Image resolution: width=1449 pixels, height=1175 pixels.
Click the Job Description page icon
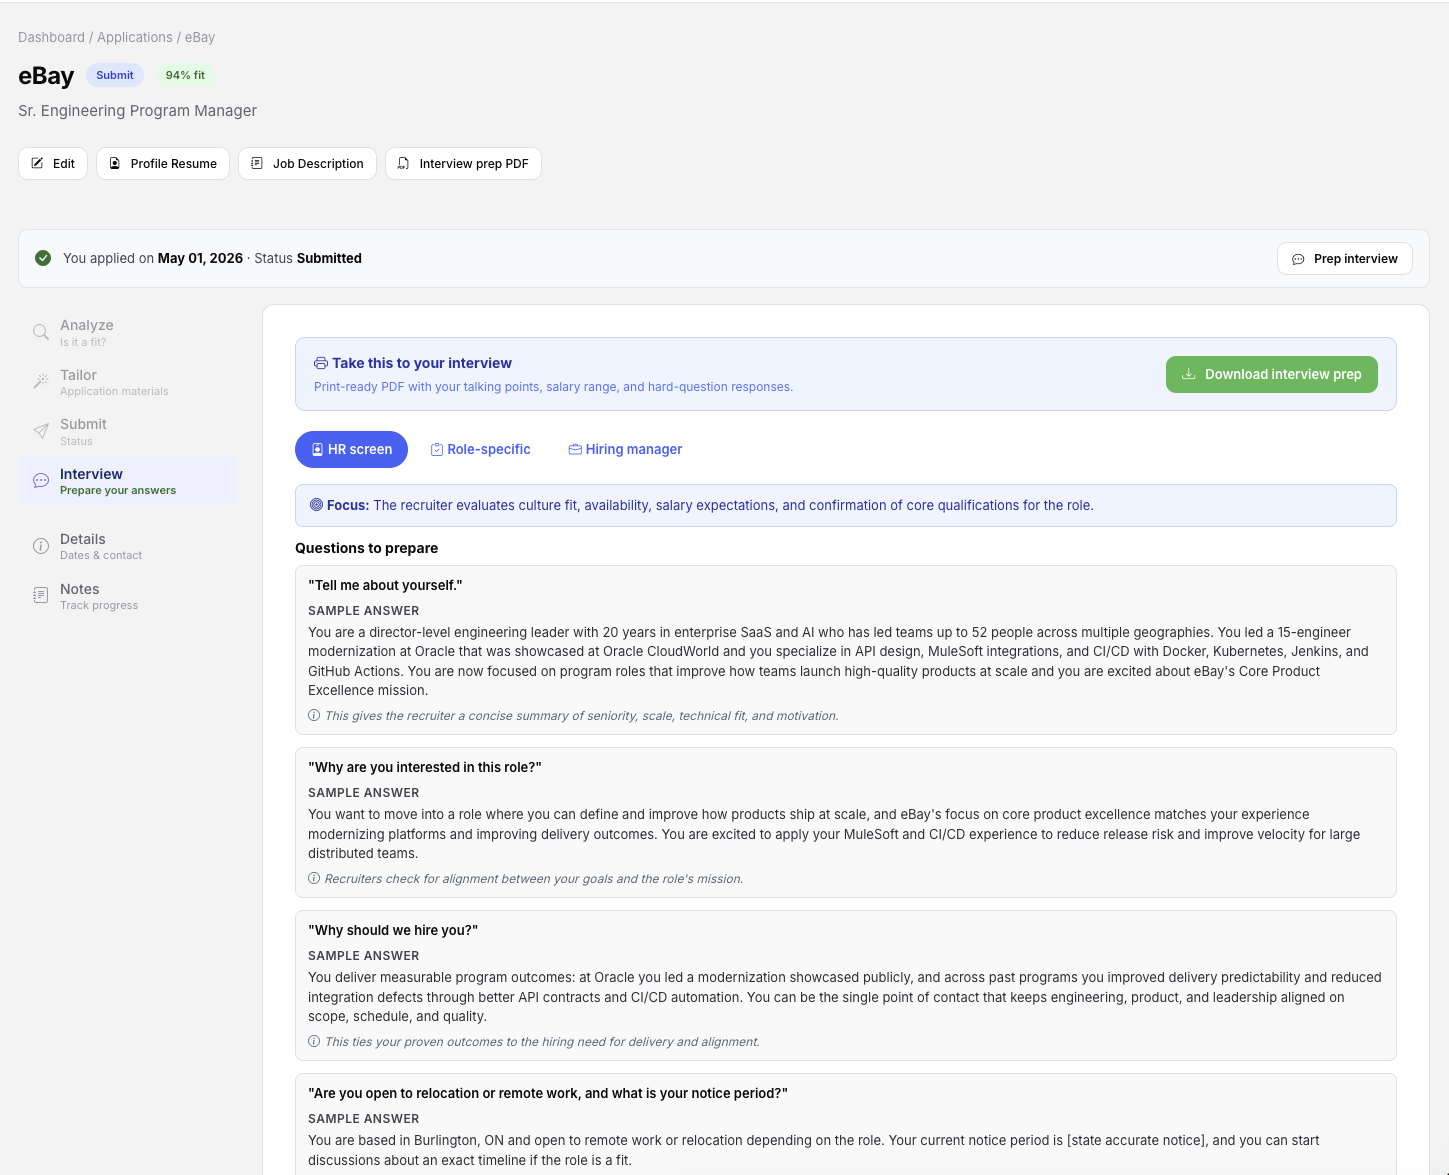[x=257, y=163]
